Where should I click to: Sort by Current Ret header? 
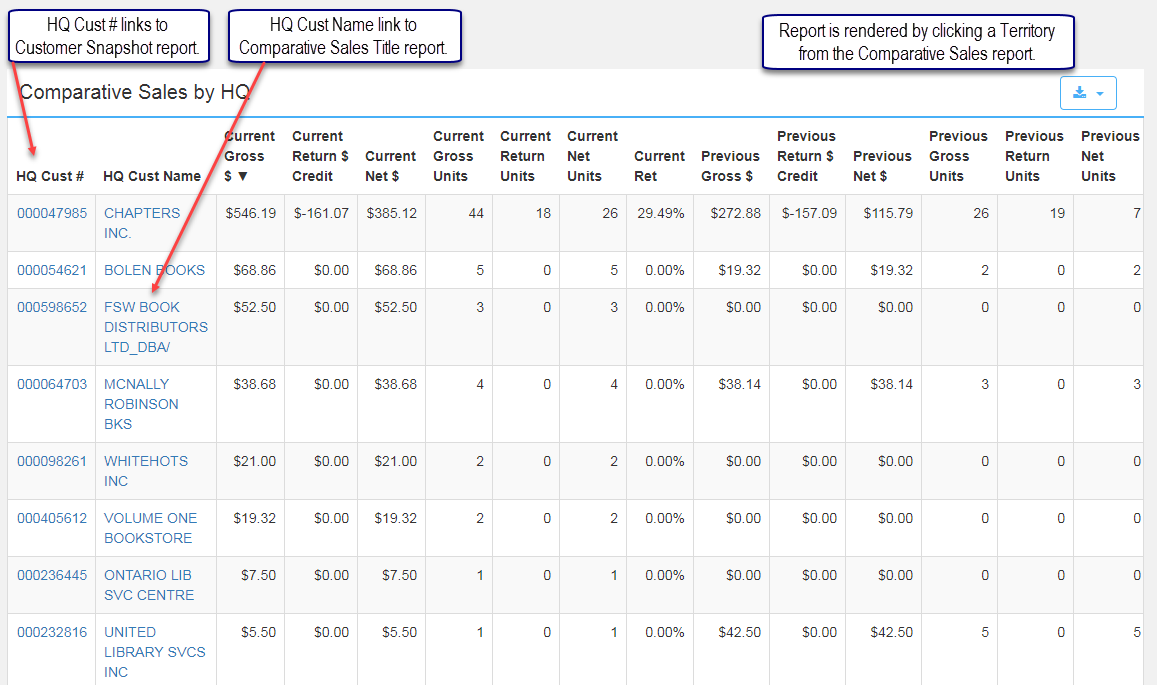tap(660, 166)
